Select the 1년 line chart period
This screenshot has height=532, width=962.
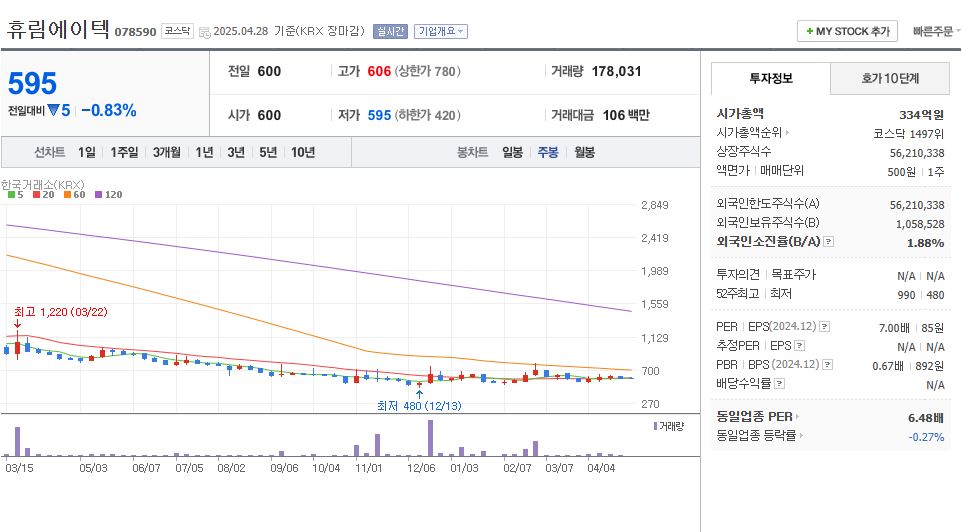[204, 152]
